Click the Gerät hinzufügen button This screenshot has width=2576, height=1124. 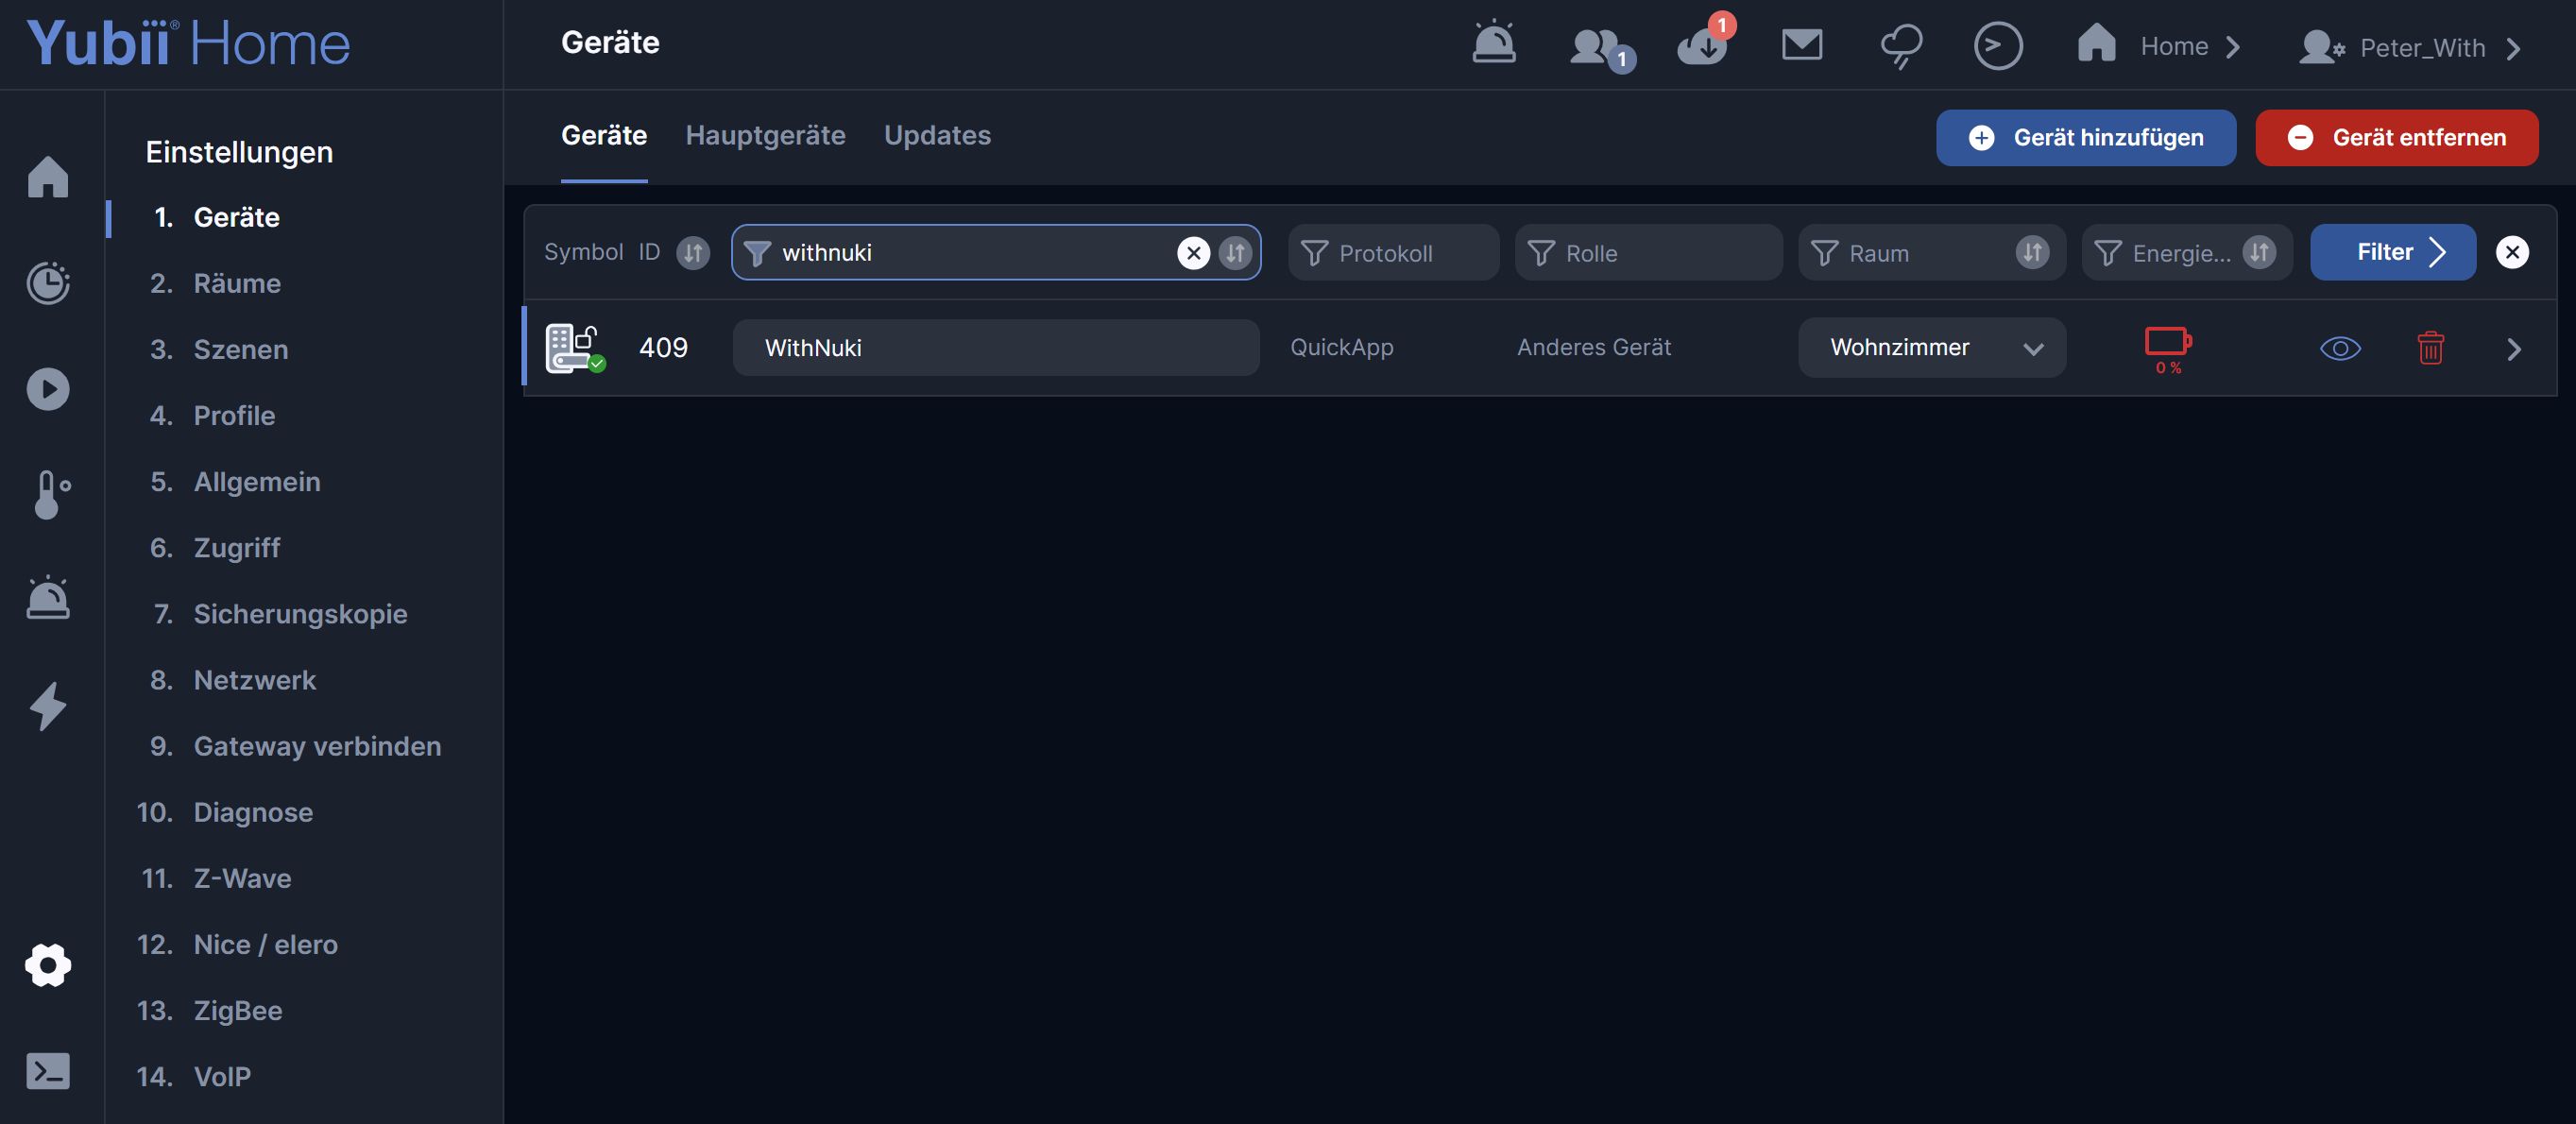tap(2085, 138)
